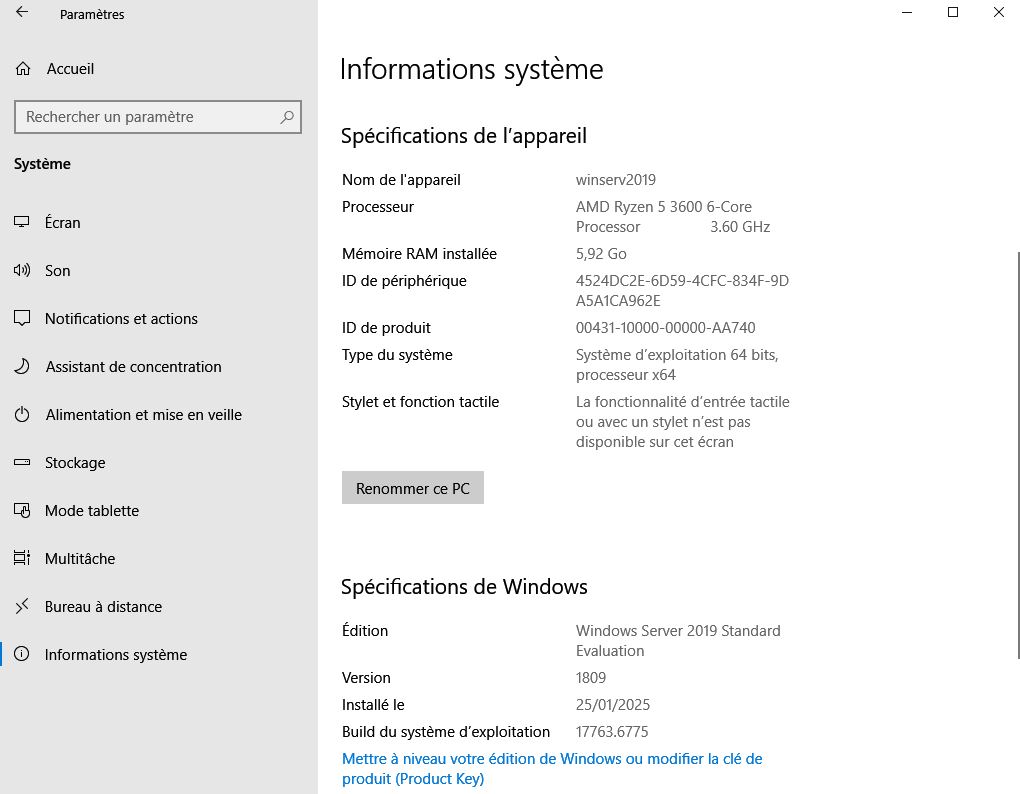Open the Bureau à distance icon
The image size is (1020, 794).
[x=22, y=607]
